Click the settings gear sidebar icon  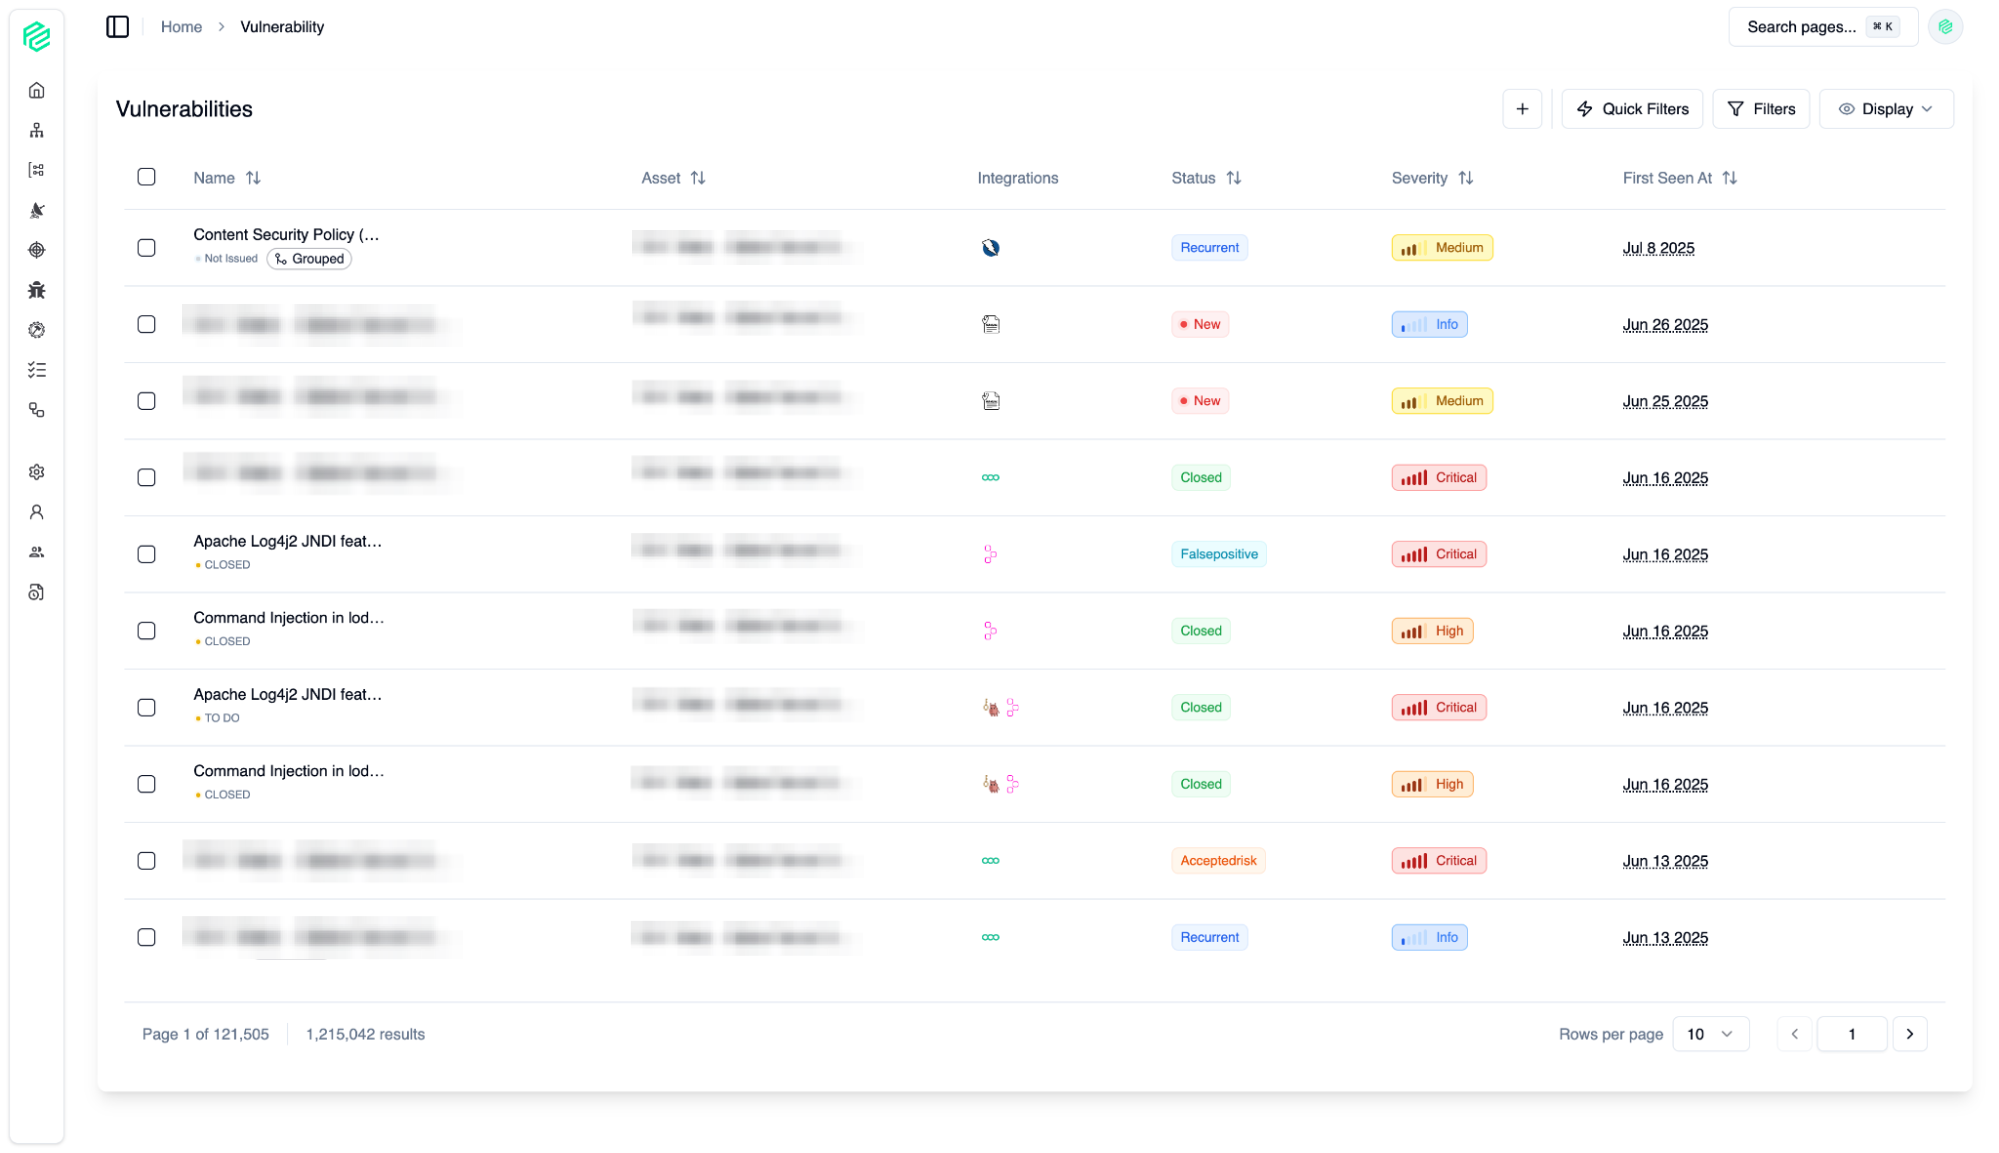pos(37,472)
